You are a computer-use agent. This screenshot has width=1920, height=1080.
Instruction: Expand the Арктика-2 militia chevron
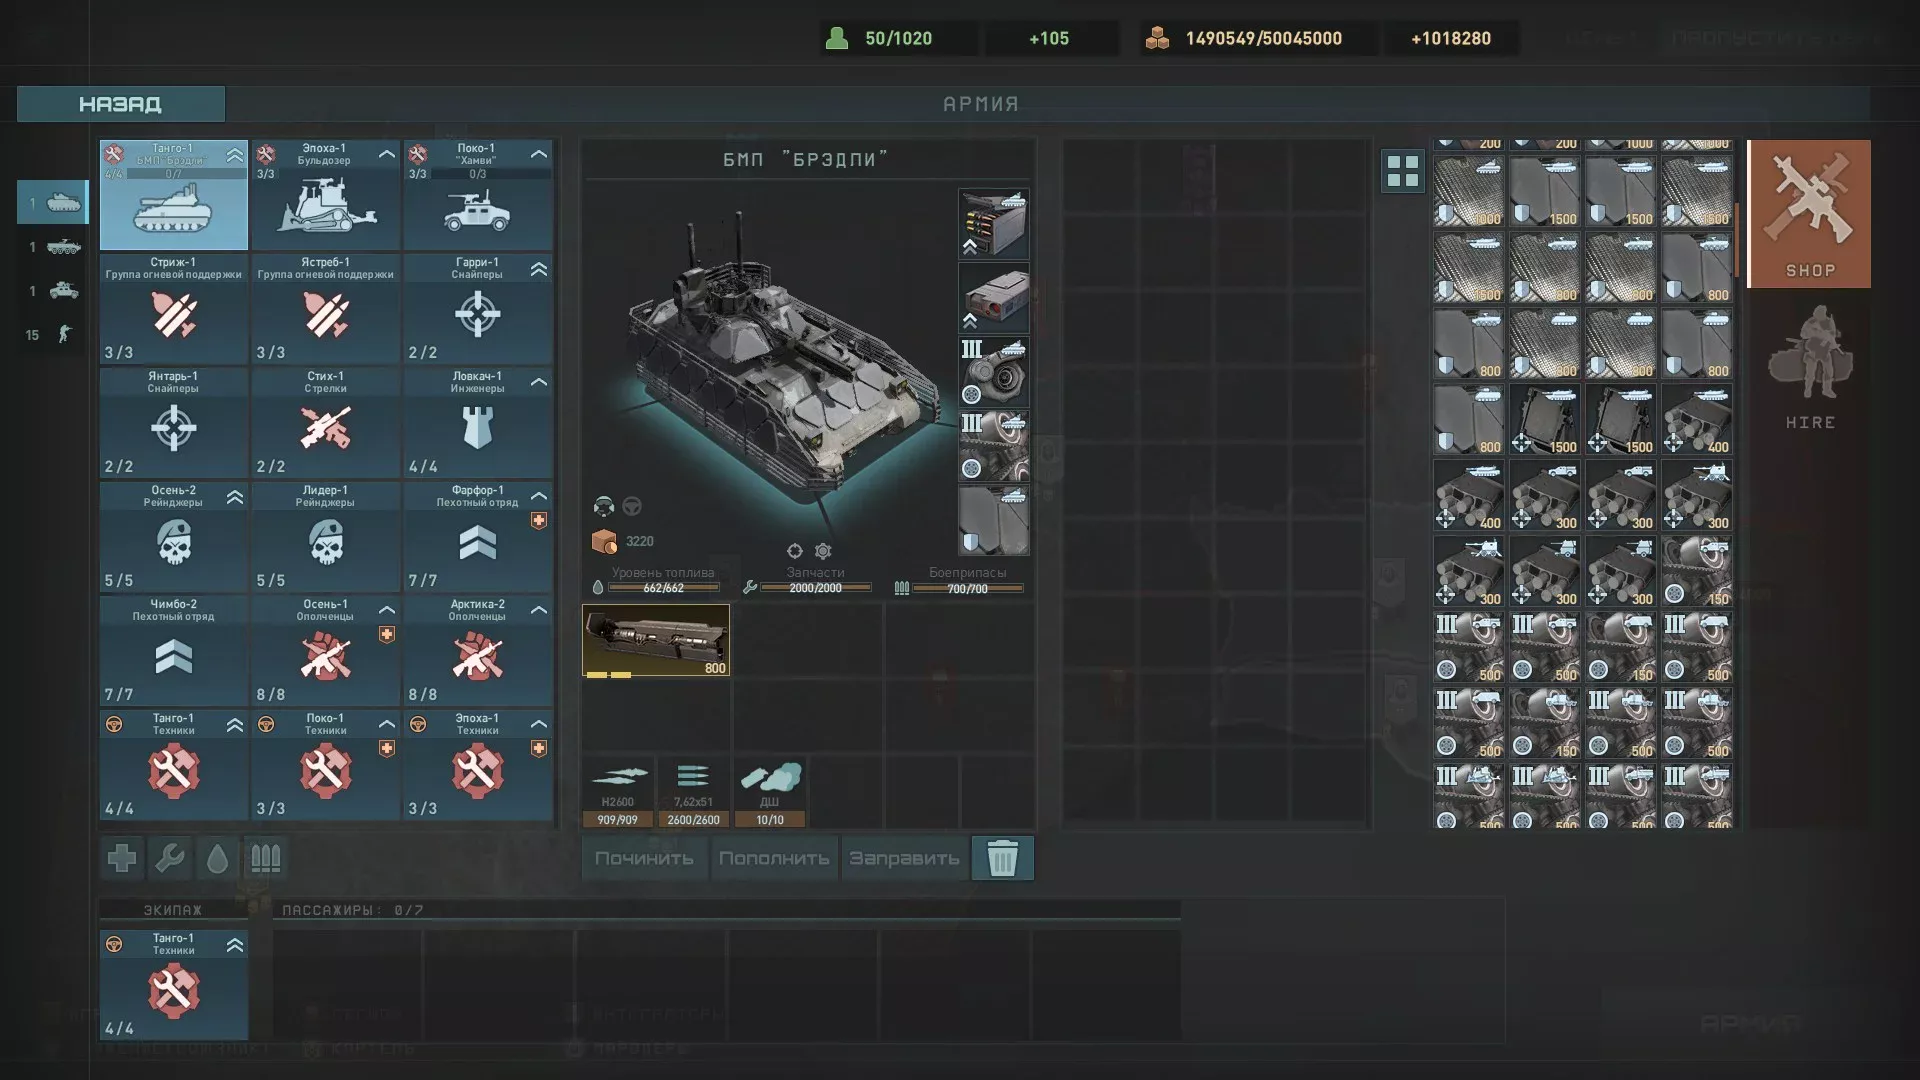539,610
